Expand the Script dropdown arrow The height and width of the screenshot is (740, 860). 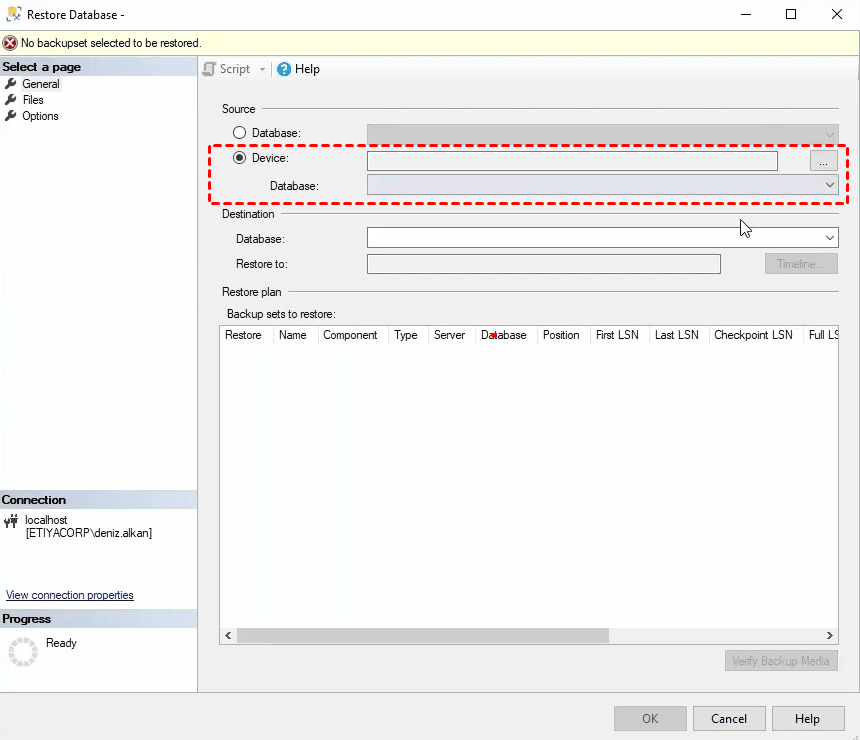point(262,69)
